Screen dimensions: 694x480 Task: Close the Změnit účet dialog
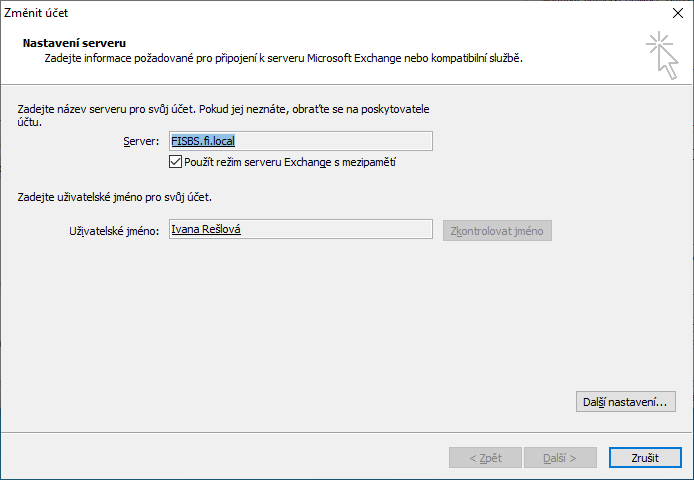(677, 13)
